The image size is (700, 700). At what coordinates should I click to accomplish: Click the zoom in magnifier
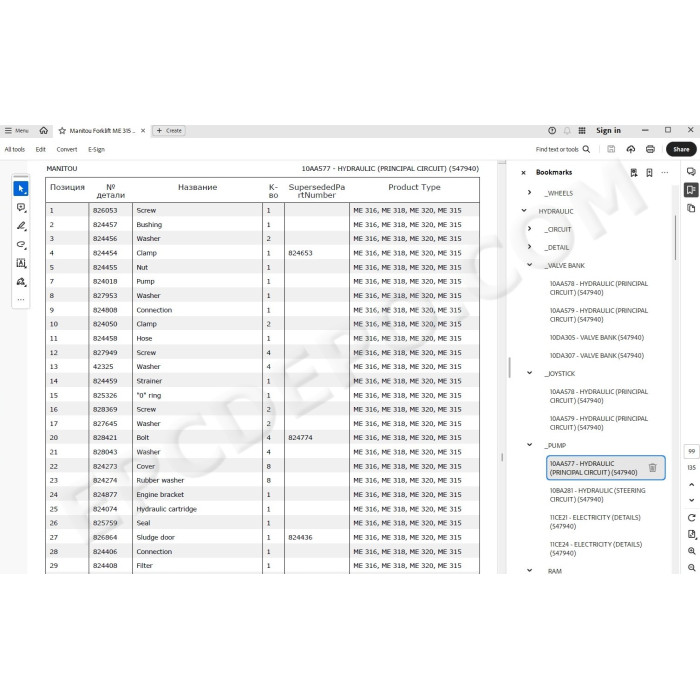coord(692,551)
